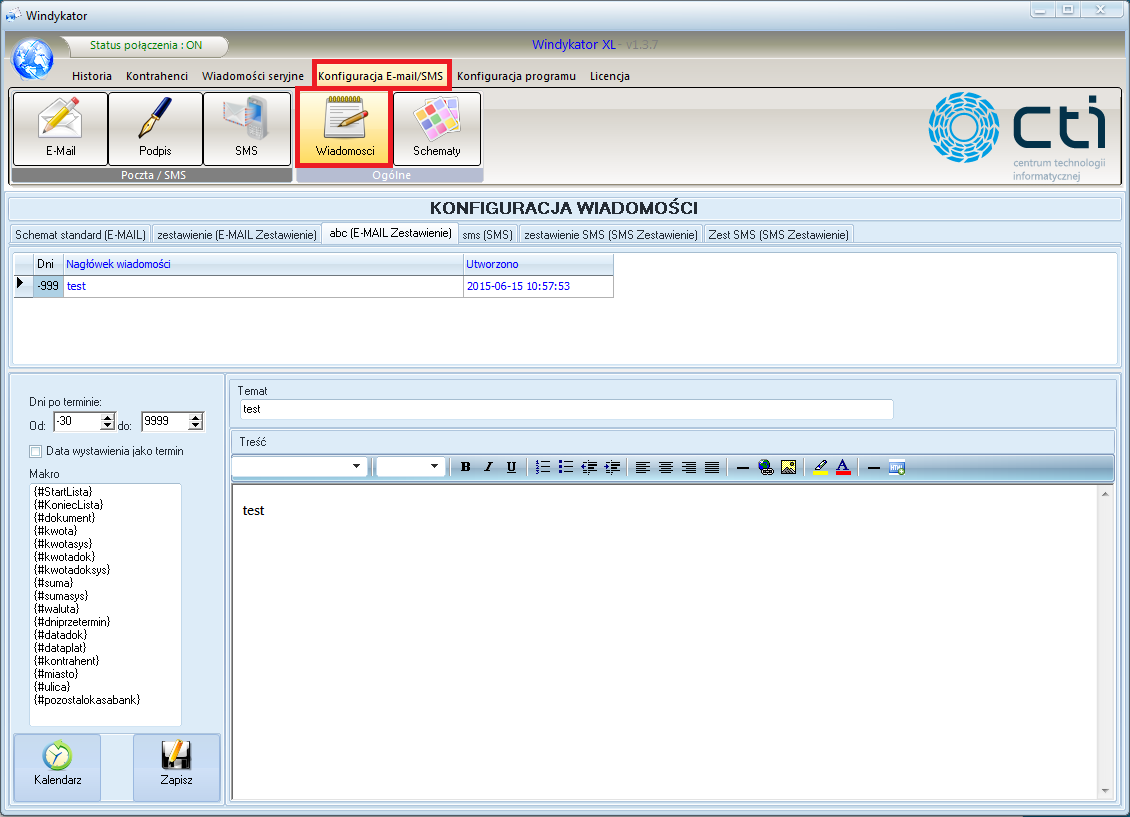Click the HTML source icon
Viewport: 1130px width, 817px height.
(x=897, y=468)
